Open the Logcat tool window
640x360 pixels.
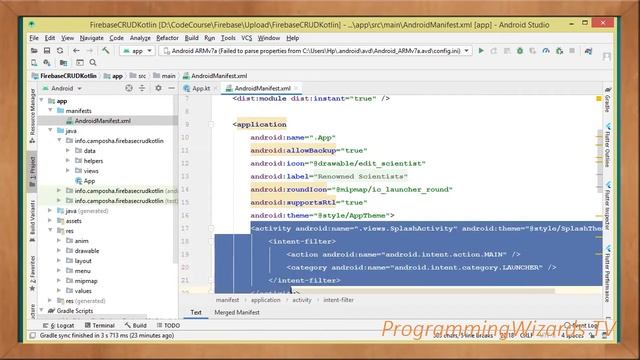59,325
